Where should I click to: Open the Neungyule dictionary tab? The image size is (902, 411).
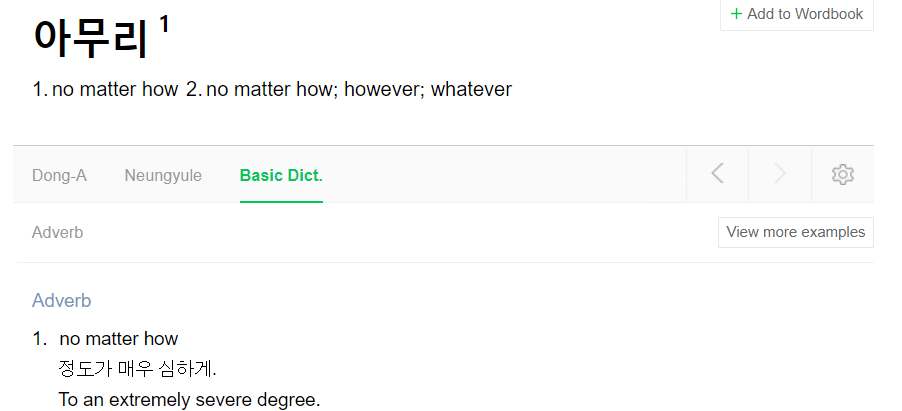(x=163, y=176)
